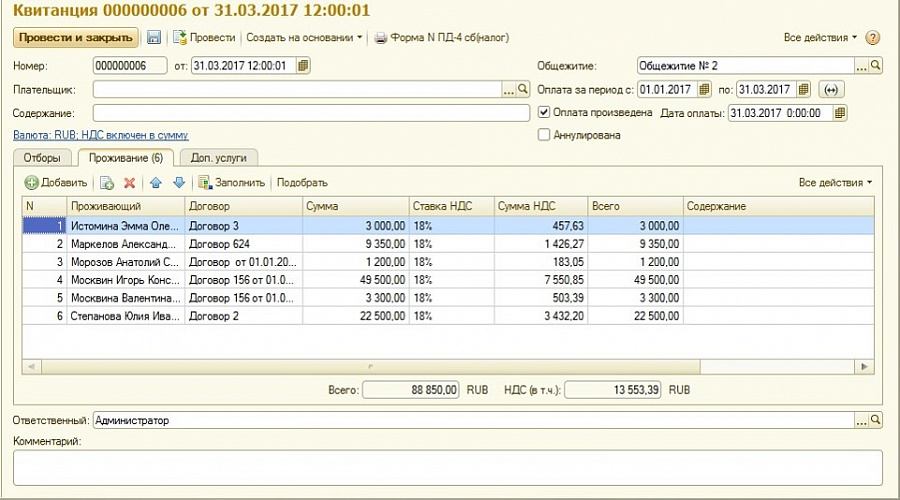
Task: Click the copy row icon
Action: [x=106, y=183]
